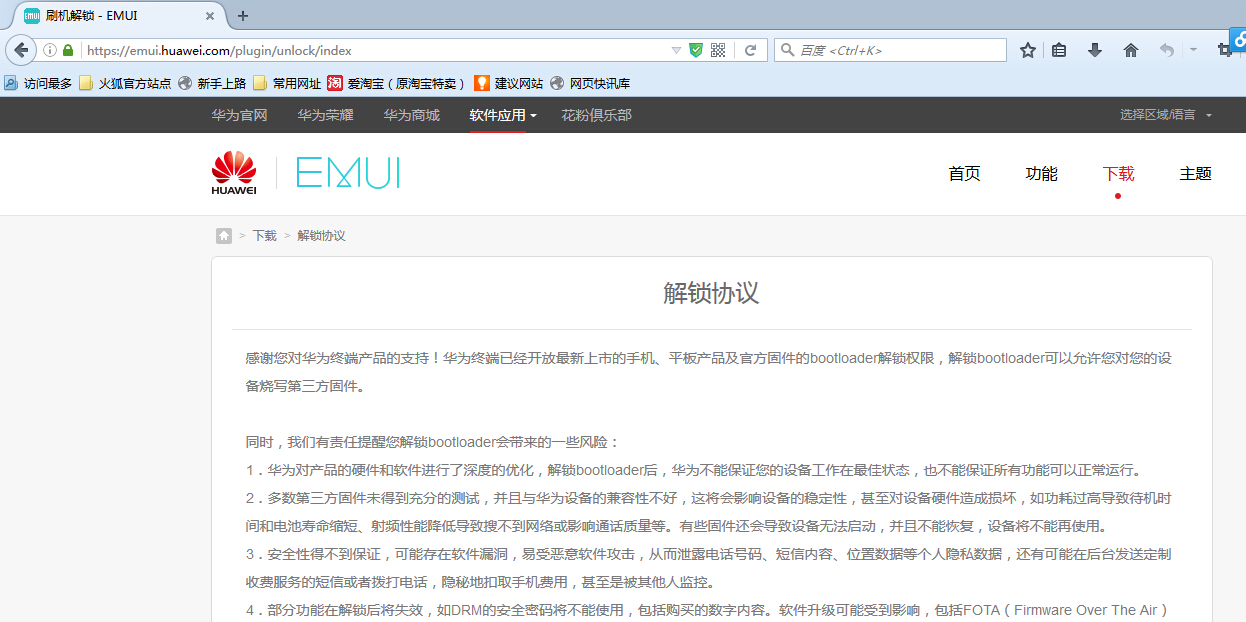Image resolution: width=1246 pixels, height=622 pixels.
Task: Open the 爱淘宝（原淘宝特卖）bookmark
Action: click(x=397, y=83)
